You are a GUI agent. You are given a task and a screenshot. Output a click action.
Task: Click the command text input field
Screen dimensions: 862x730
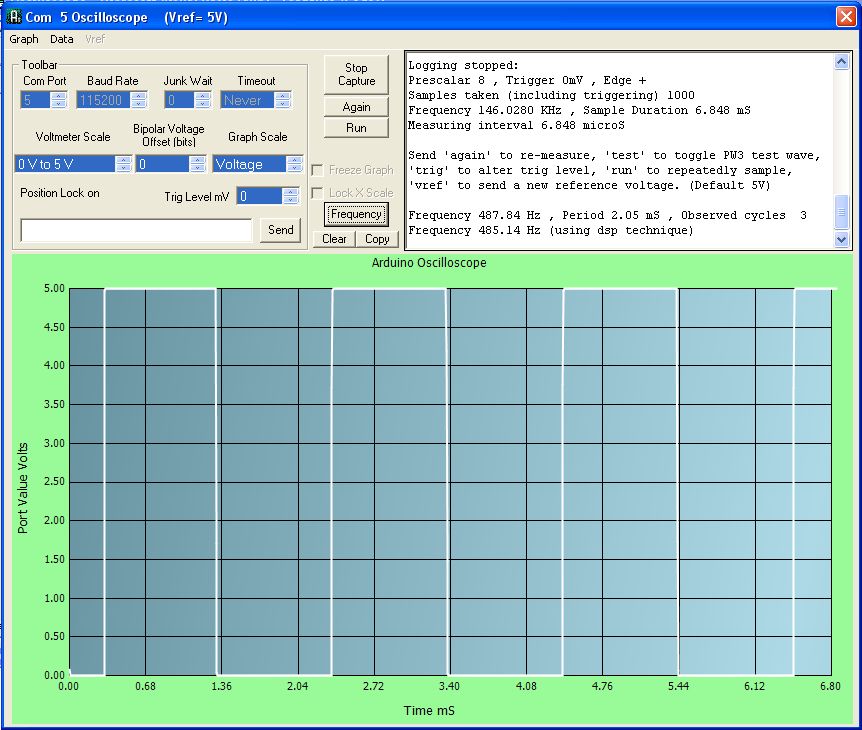click(136, 230)
